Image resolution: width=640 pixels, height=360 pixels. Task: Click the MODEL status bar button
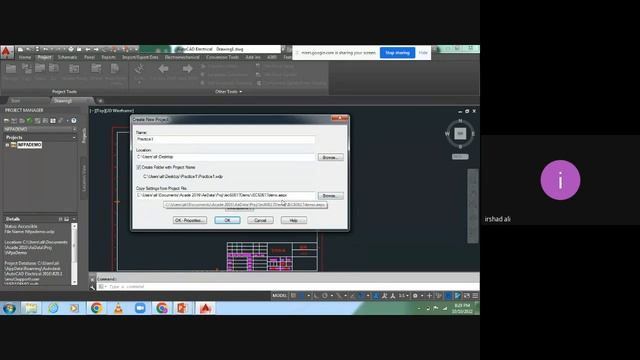pos(280,296)
